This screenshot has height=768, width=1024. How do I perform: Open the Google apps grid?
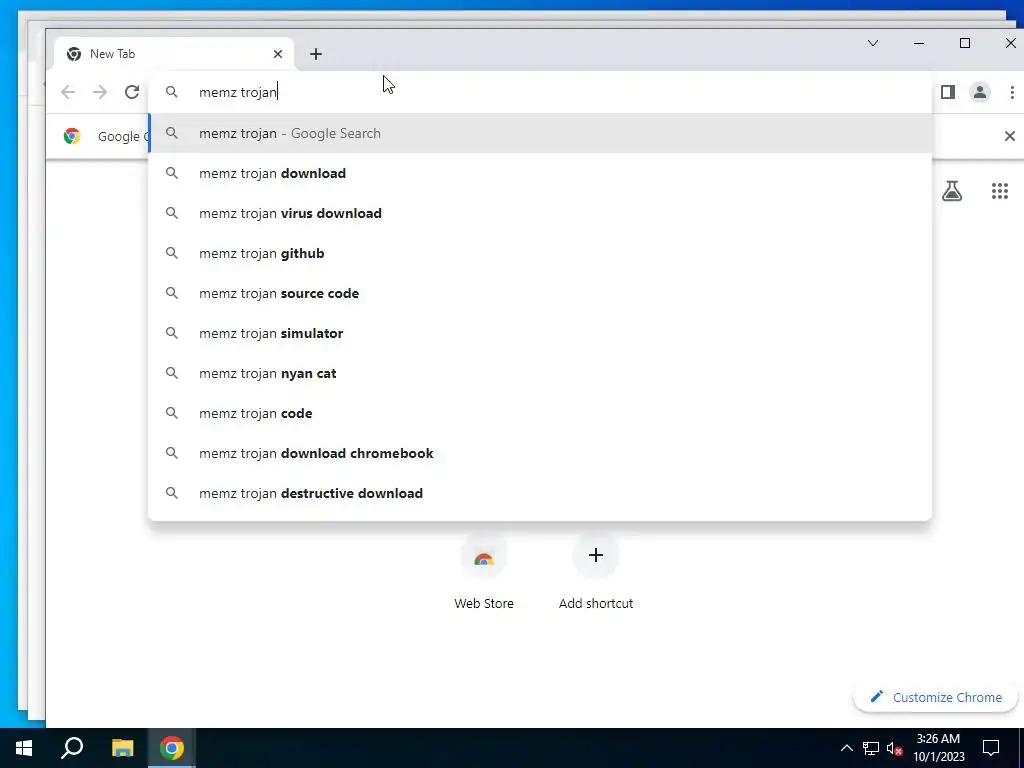(999, 191)
